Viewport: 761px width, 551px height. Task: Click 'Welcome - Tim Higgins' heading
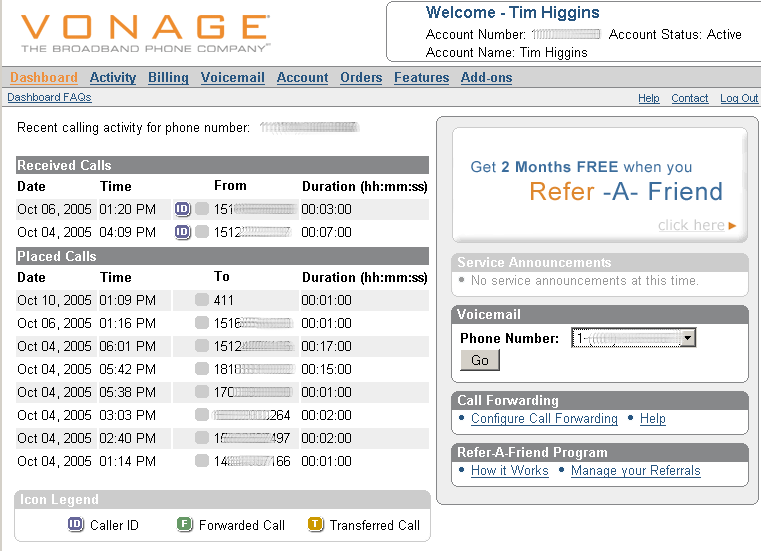click(513, 12)
